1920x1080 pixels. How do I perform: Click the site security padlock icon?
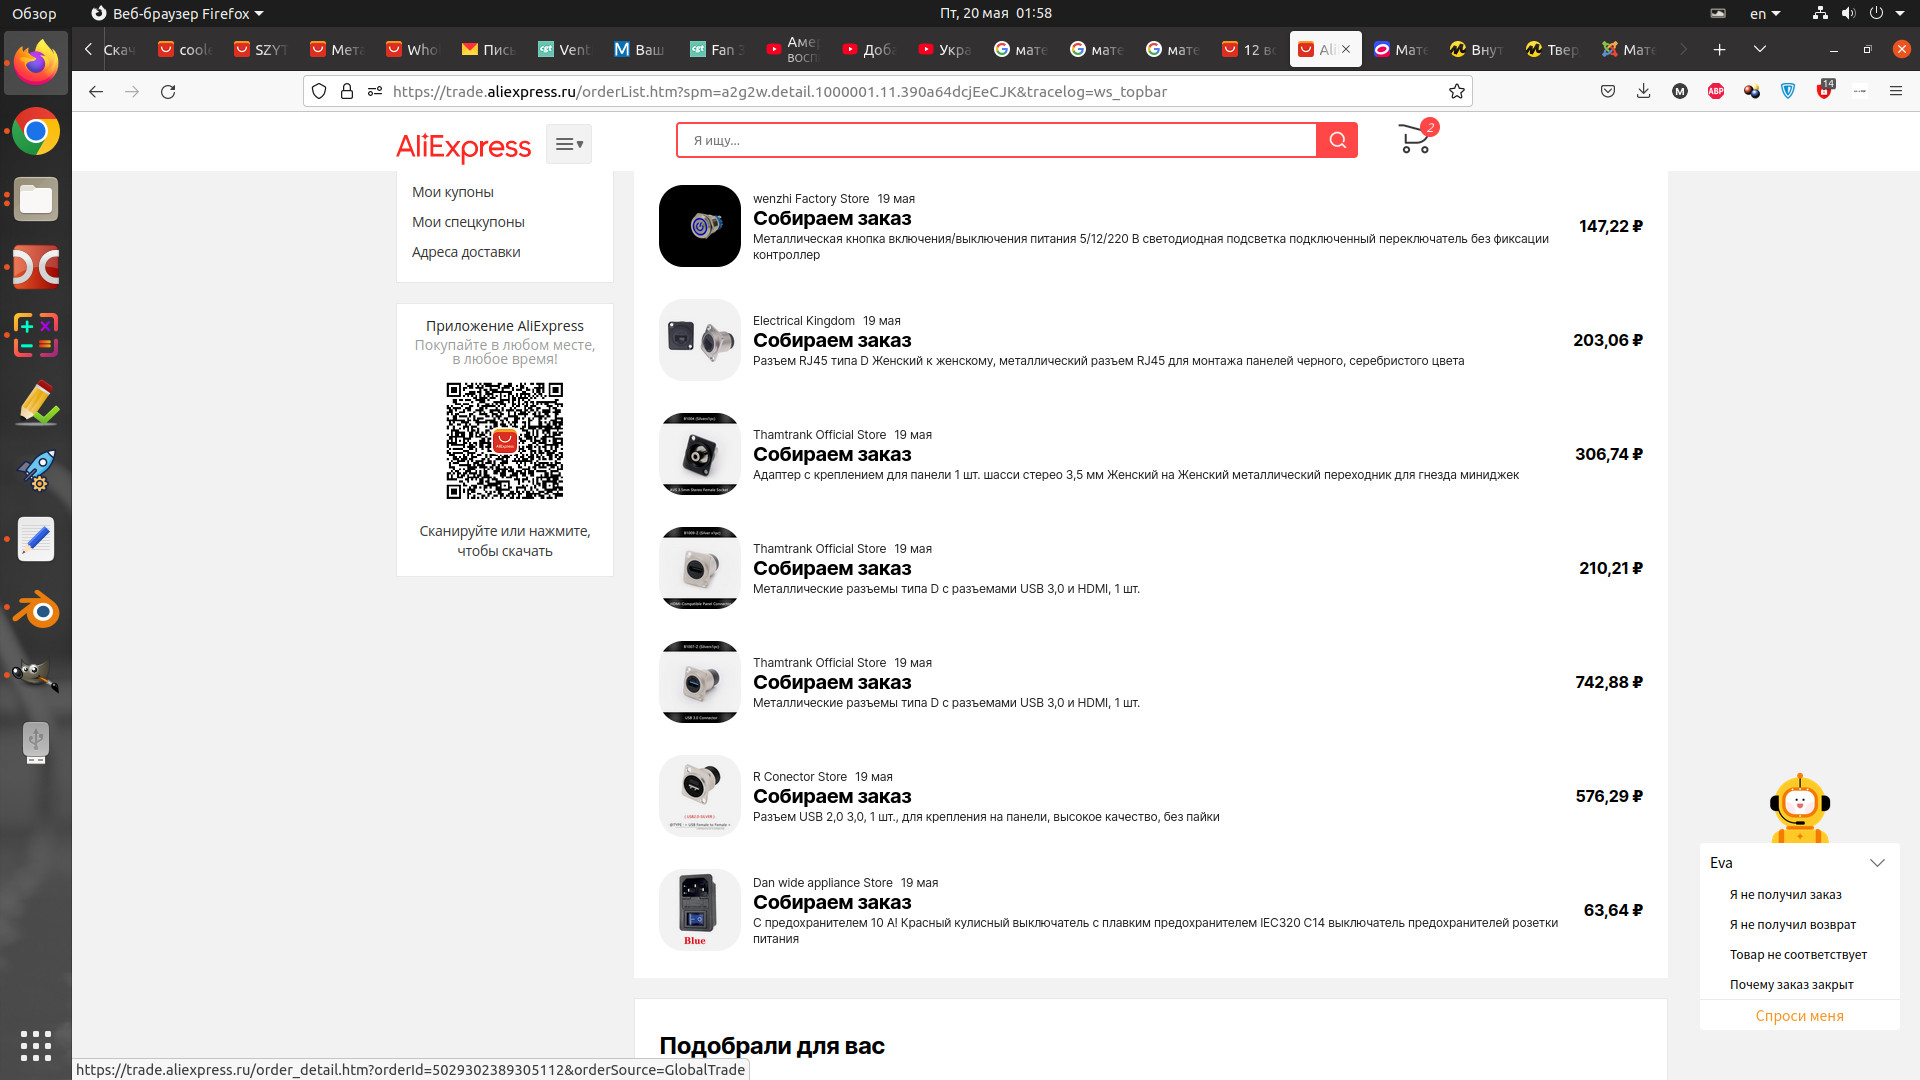(347, 91)
